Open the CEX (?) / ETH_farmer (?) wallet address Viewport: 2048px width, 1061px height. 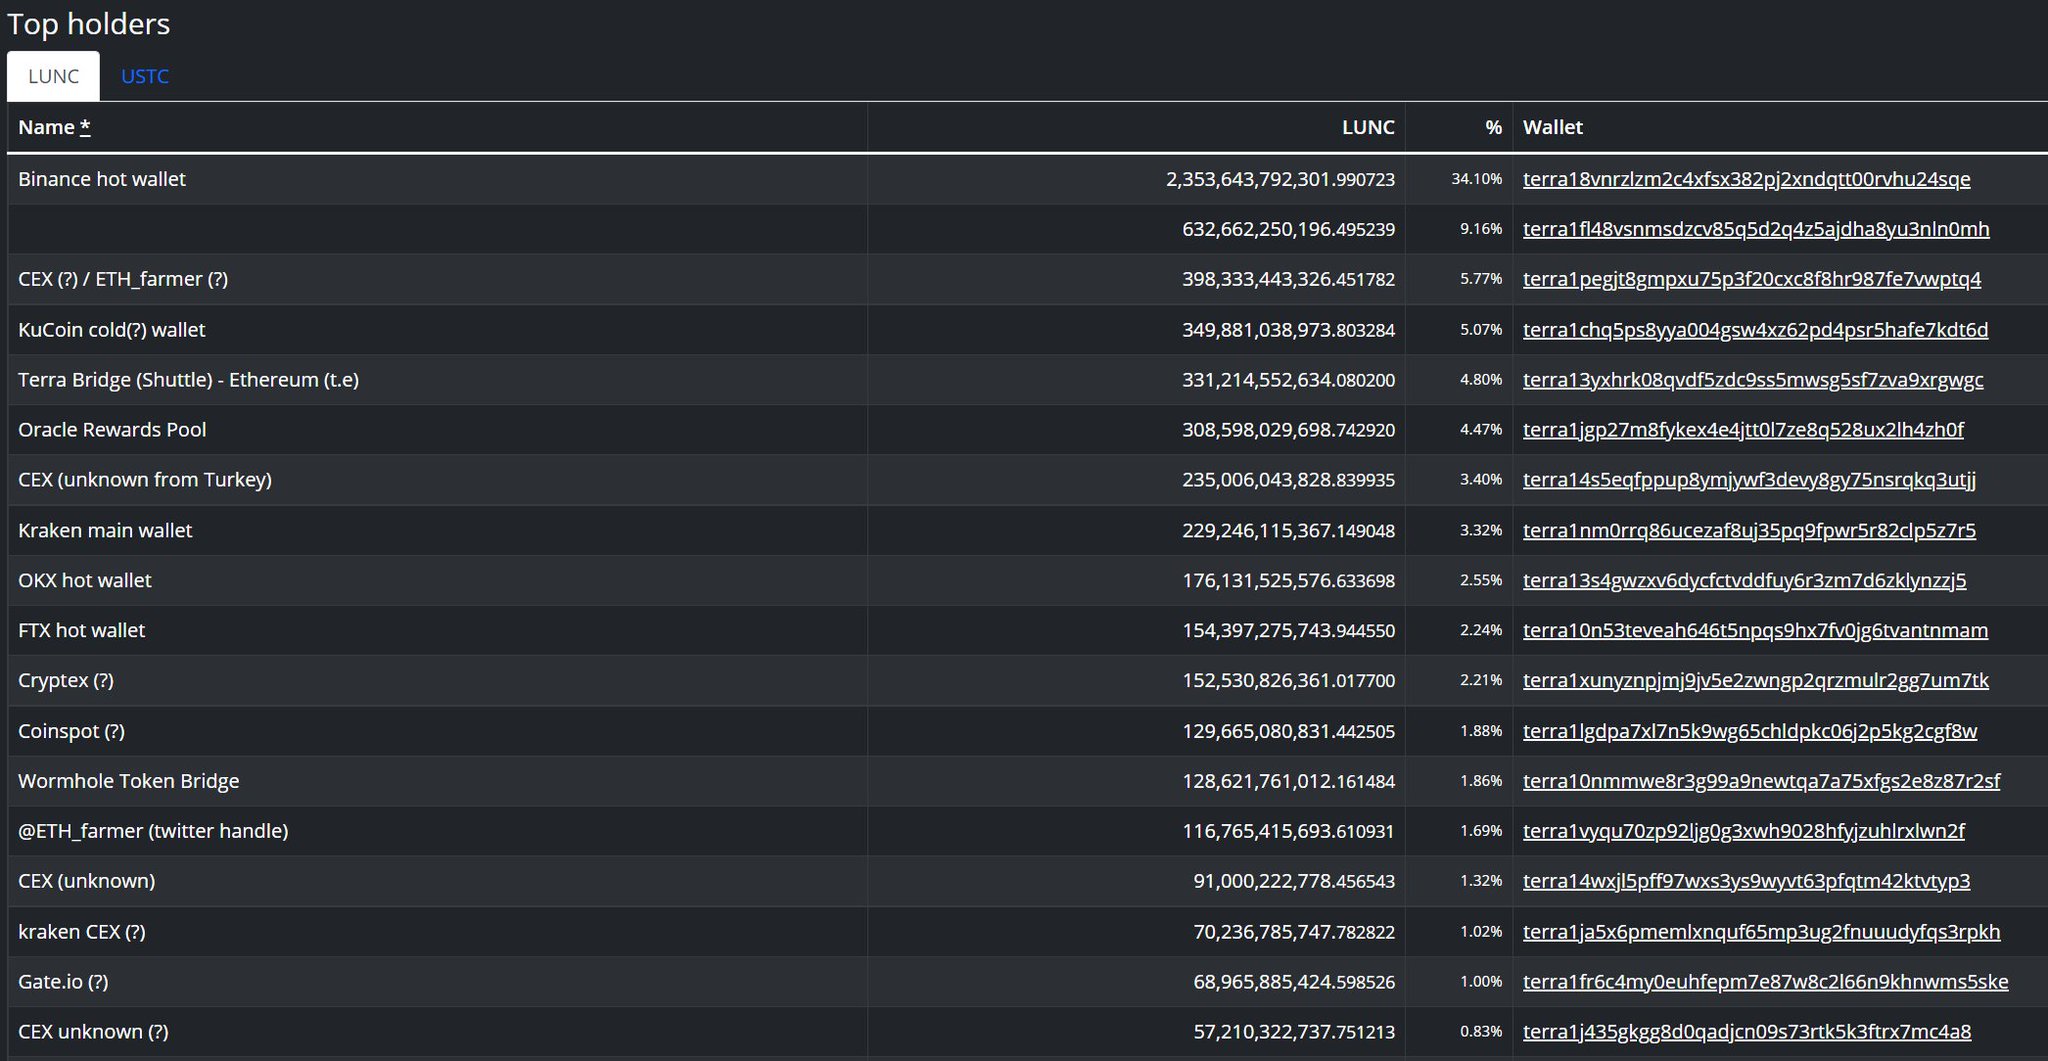1752,279
